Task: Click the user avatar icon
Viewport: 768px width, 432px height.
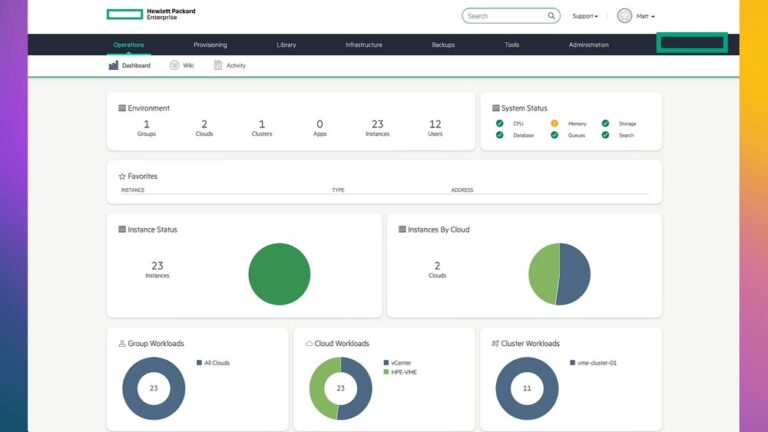Action: point(625,16)
